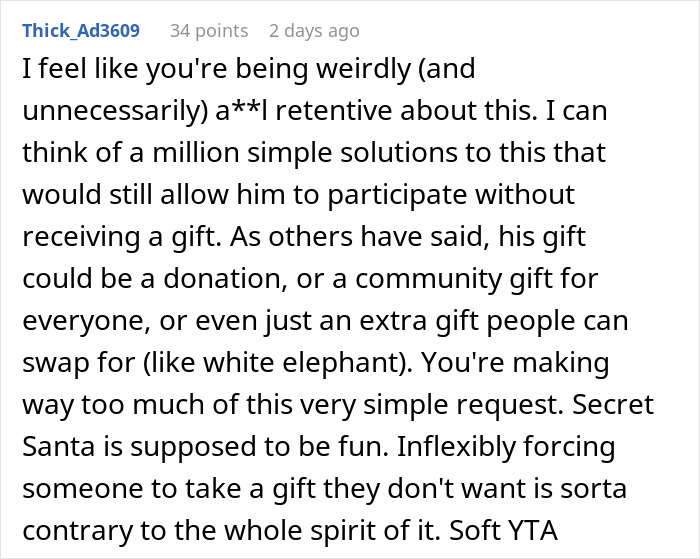
Task: Click the "34 points" score label
Action: (208, 31)
